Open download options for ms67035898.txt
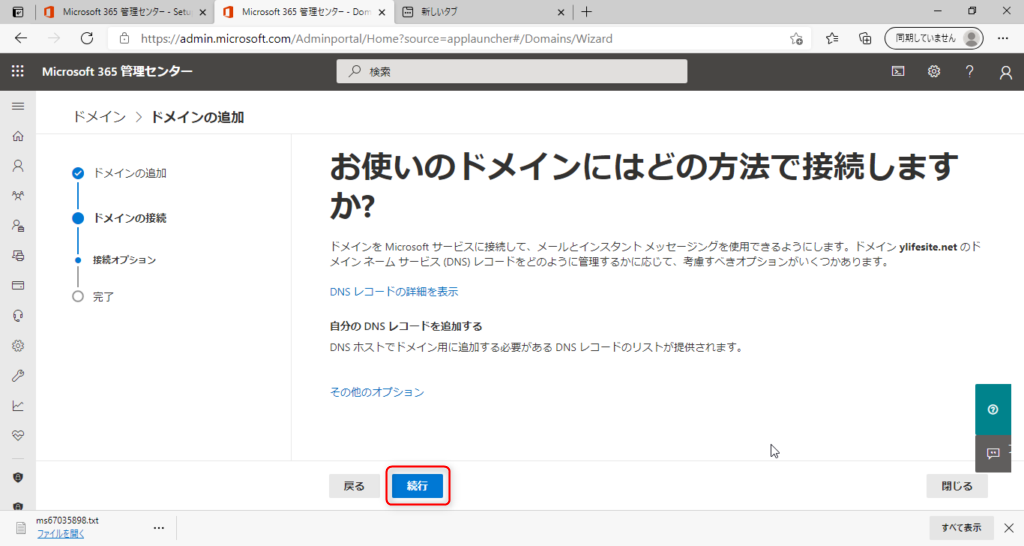 click(159, 528)
